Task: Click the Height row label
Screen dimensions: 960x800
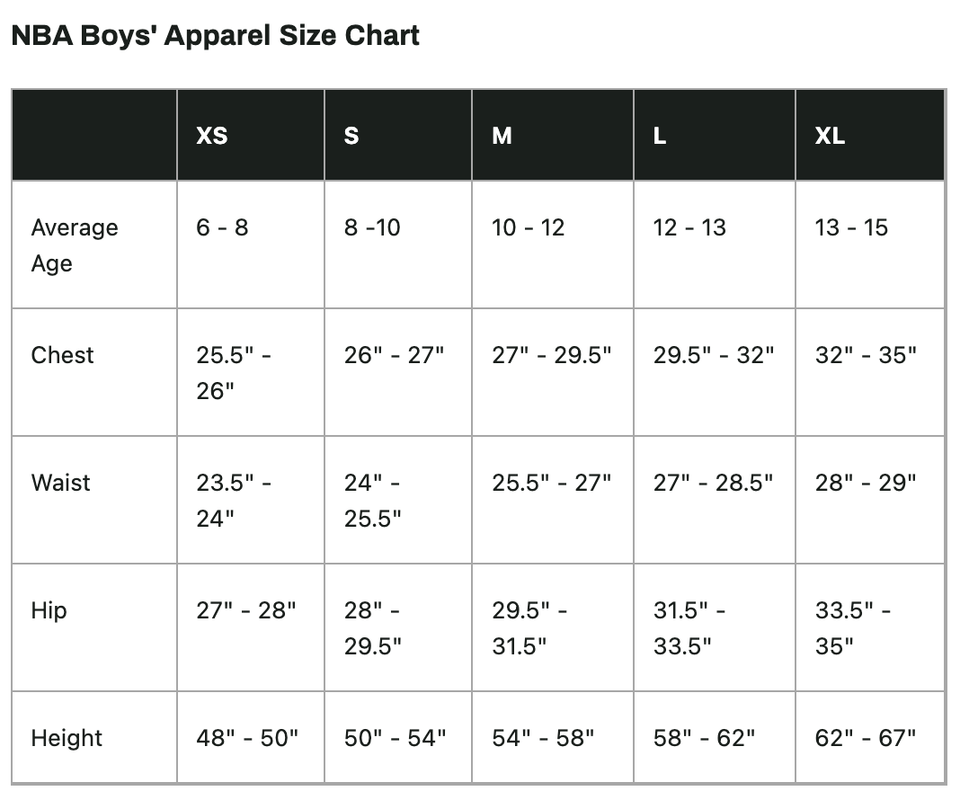Action: [x=67, y=738]
